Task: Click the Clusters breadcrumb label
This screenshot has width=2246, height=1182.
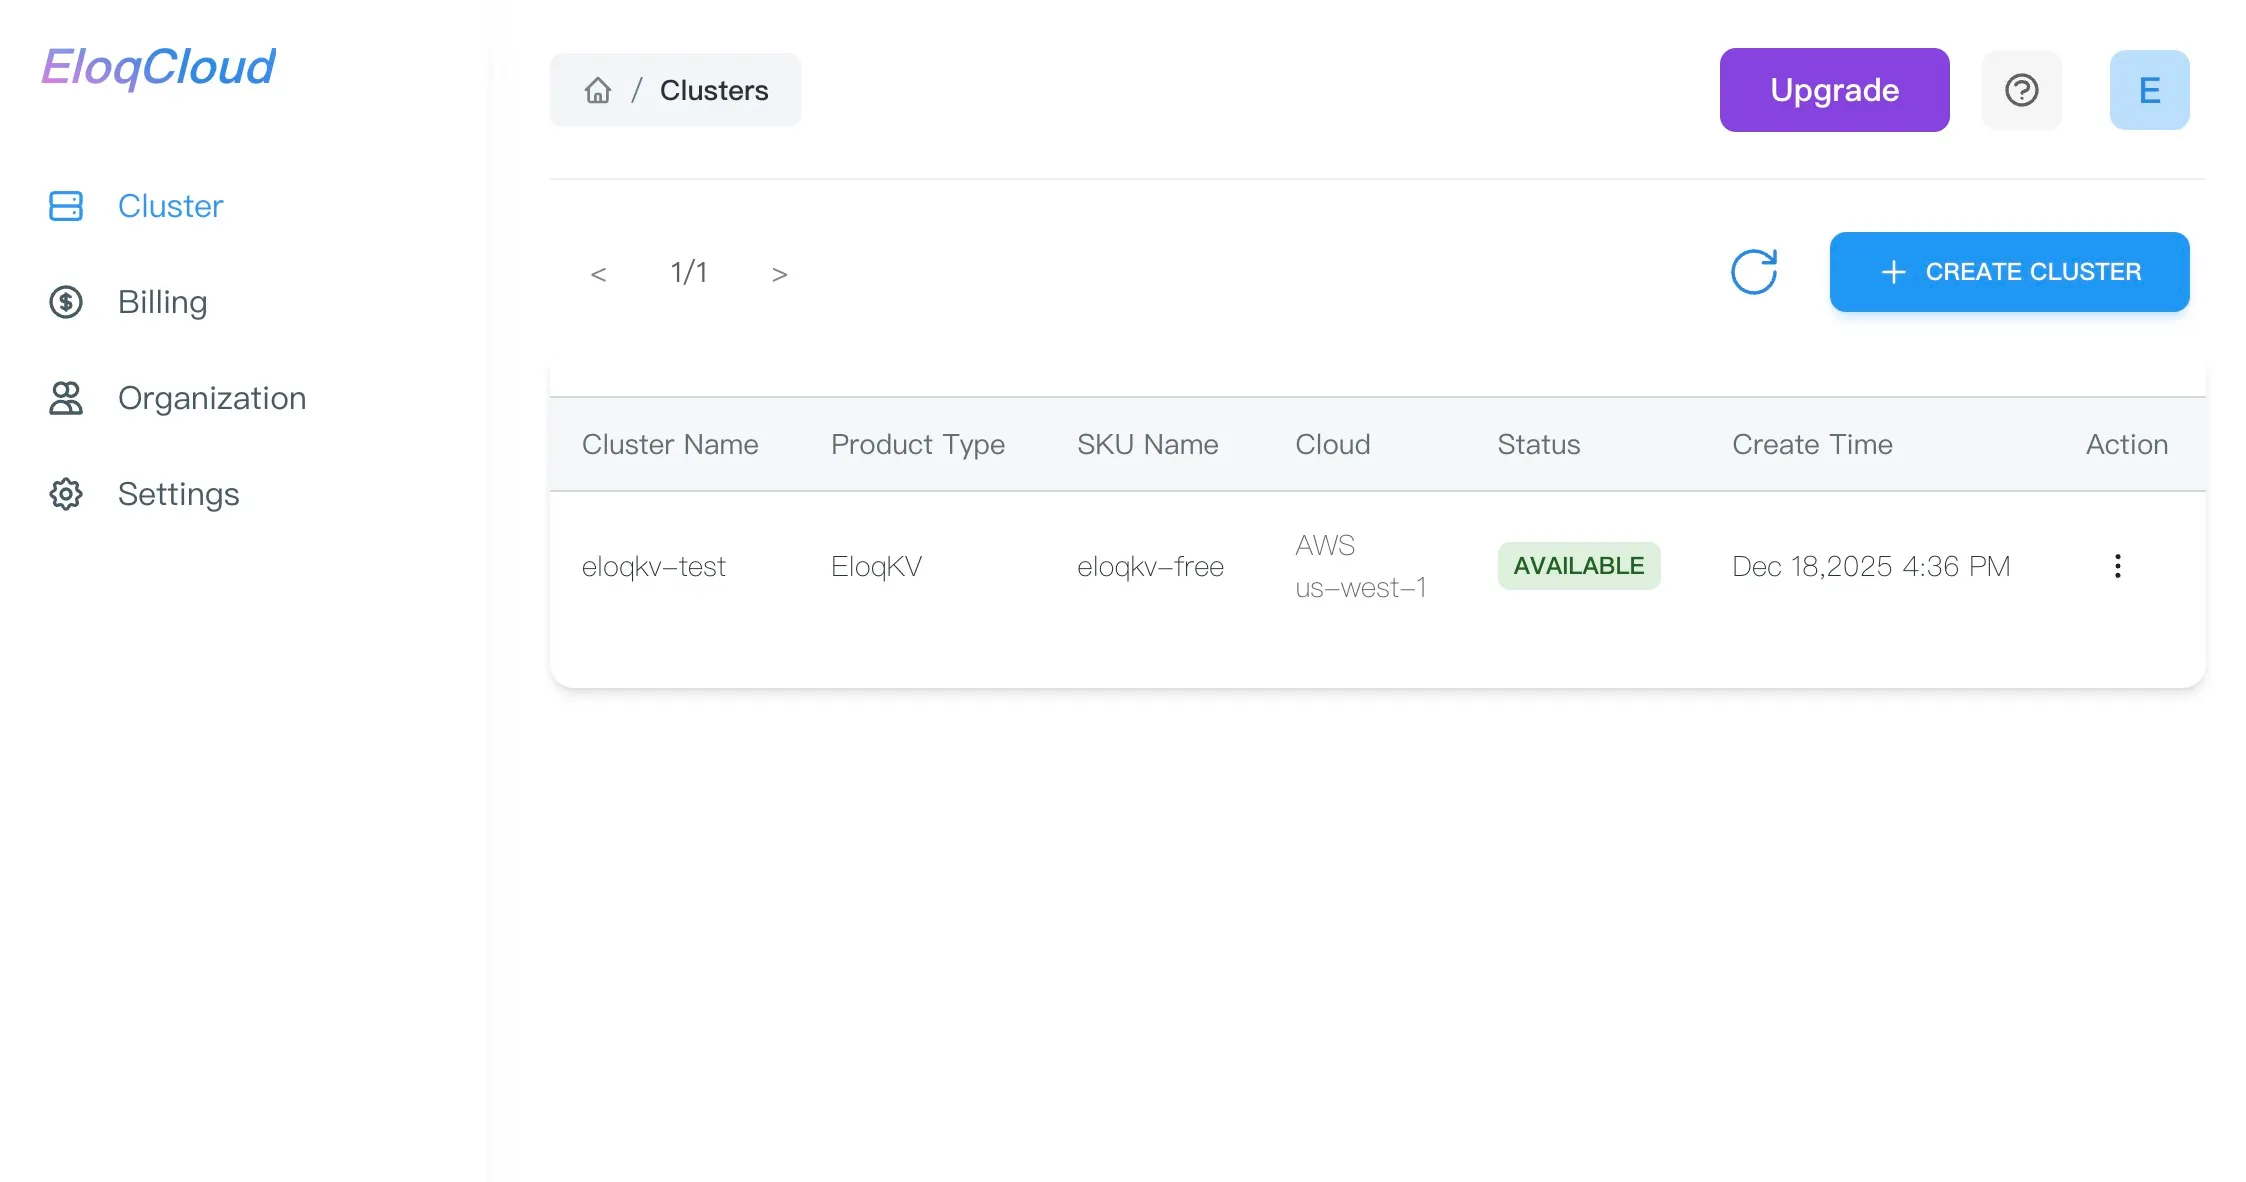Action: point(714,90)
